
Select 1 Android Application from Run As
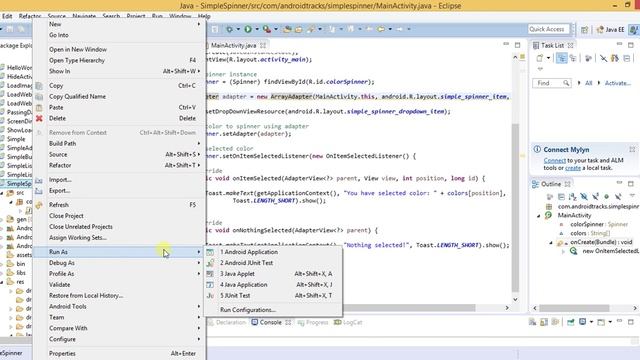pyautogui.click(x=273, y=252)
